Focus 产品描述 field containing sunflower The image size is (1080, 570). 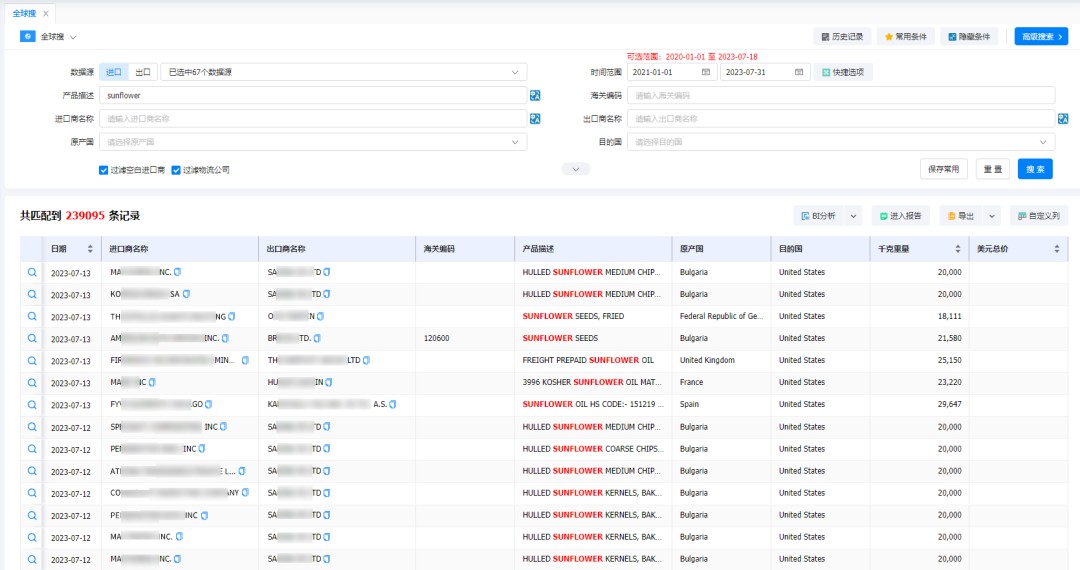pos(313,96)
